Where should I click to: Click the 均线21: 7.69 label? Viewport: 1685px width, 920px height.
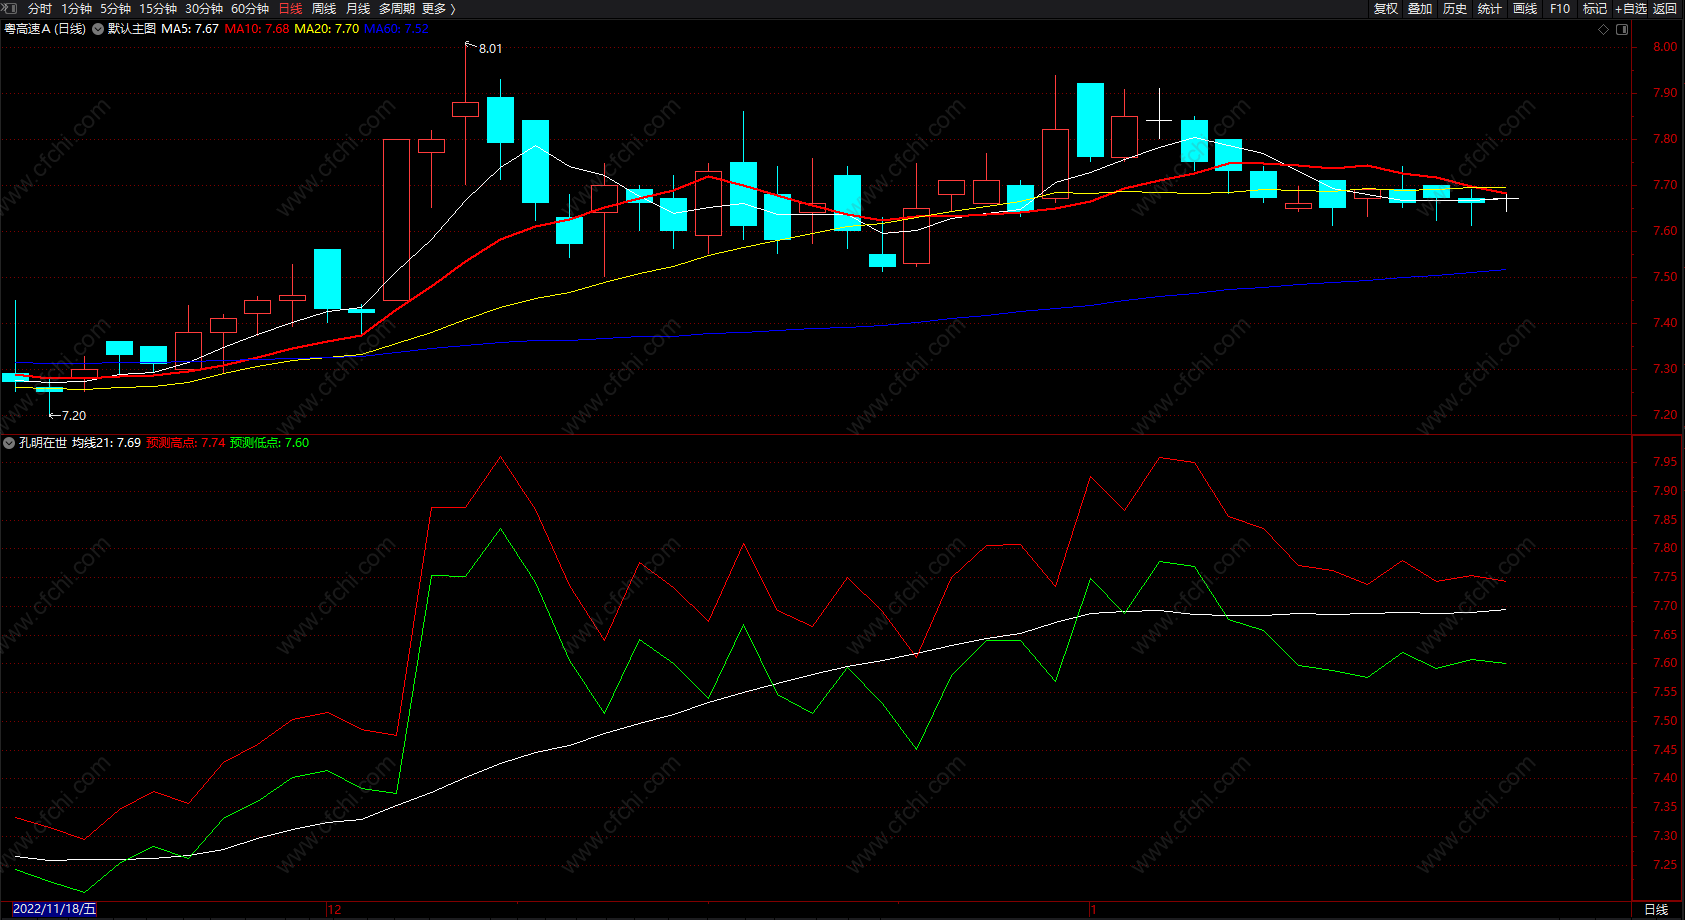pos(106,443)
